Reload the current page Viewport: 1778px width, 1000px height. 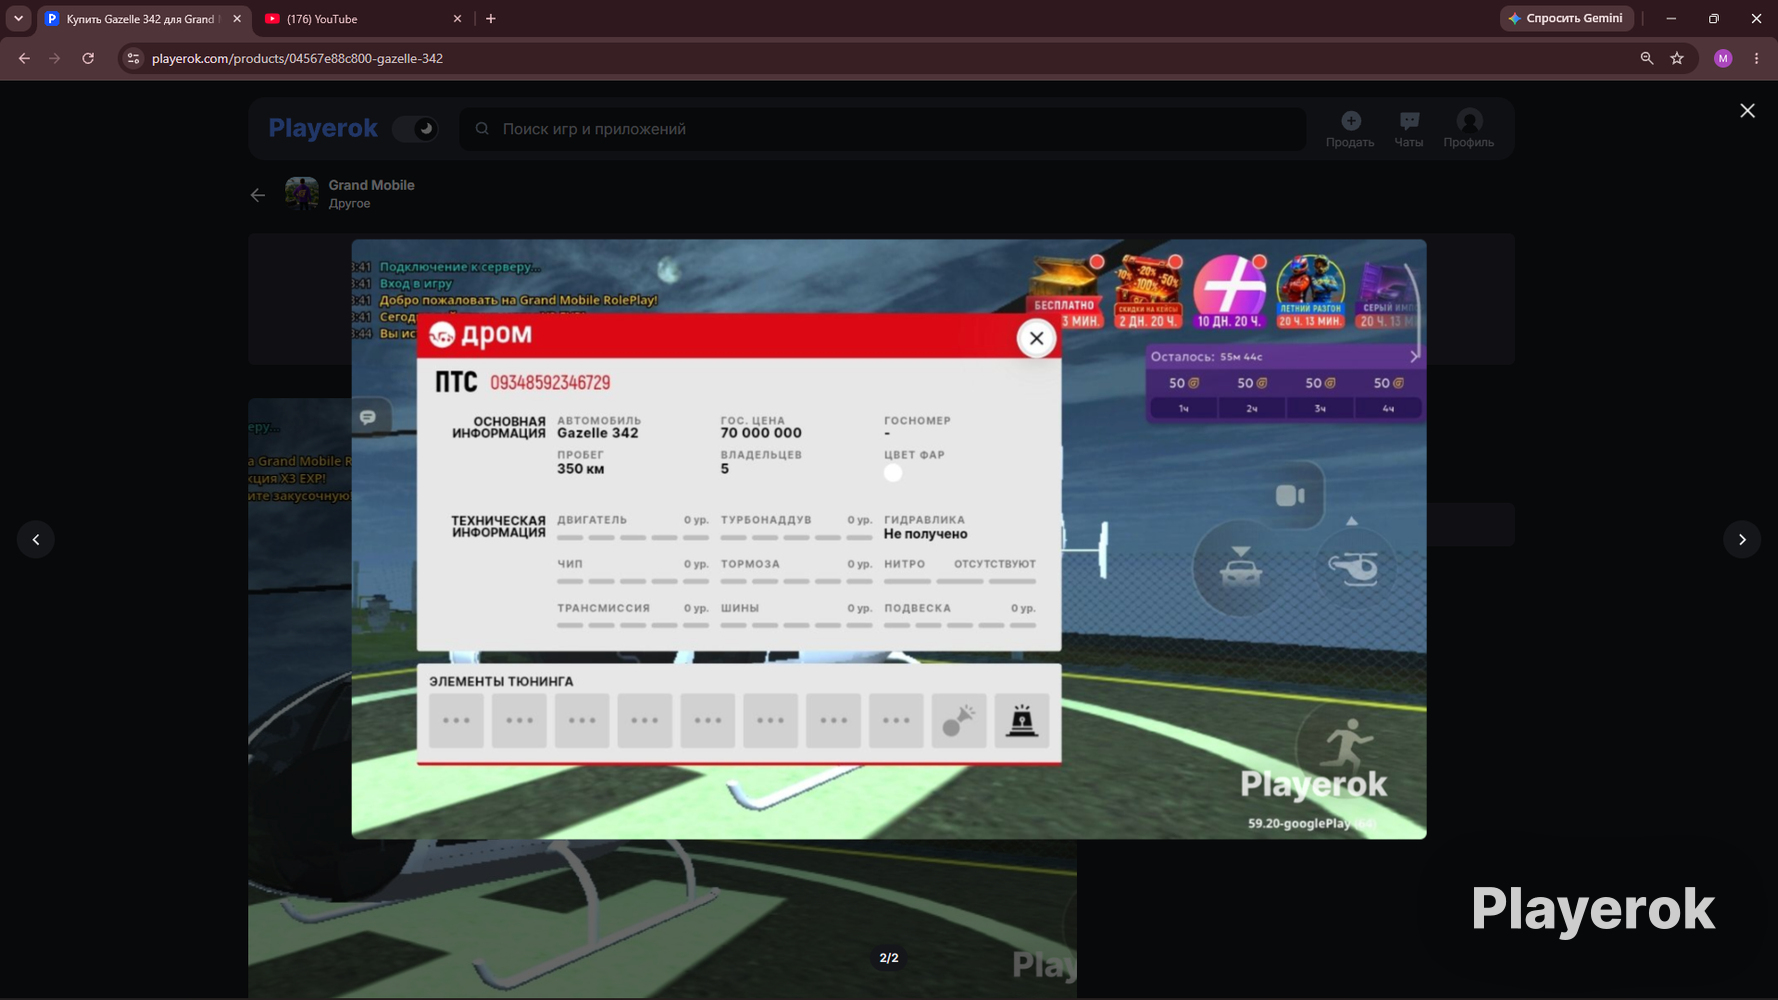(88, 58)
